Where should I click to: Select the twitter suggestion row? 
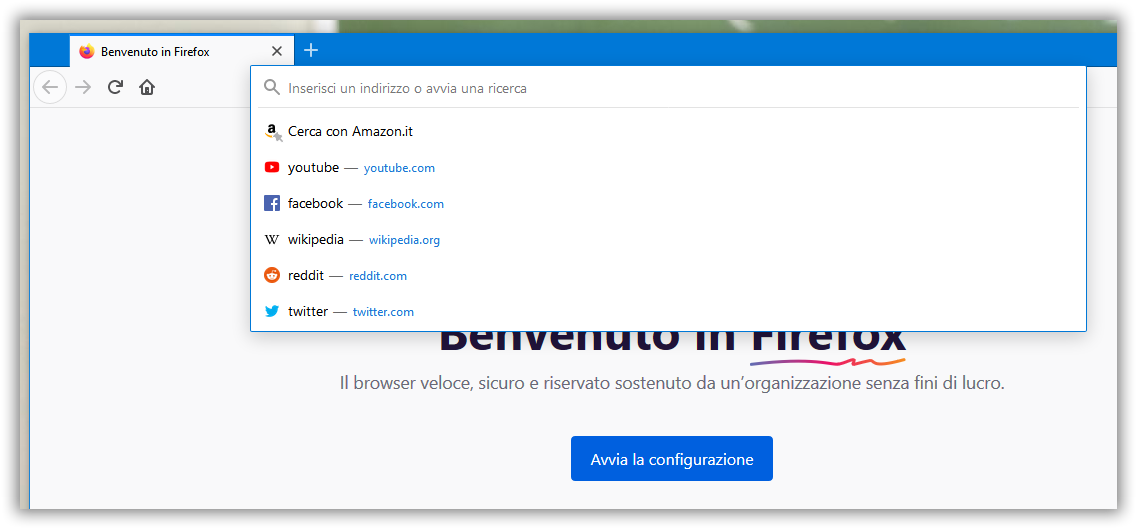point(668,312)
